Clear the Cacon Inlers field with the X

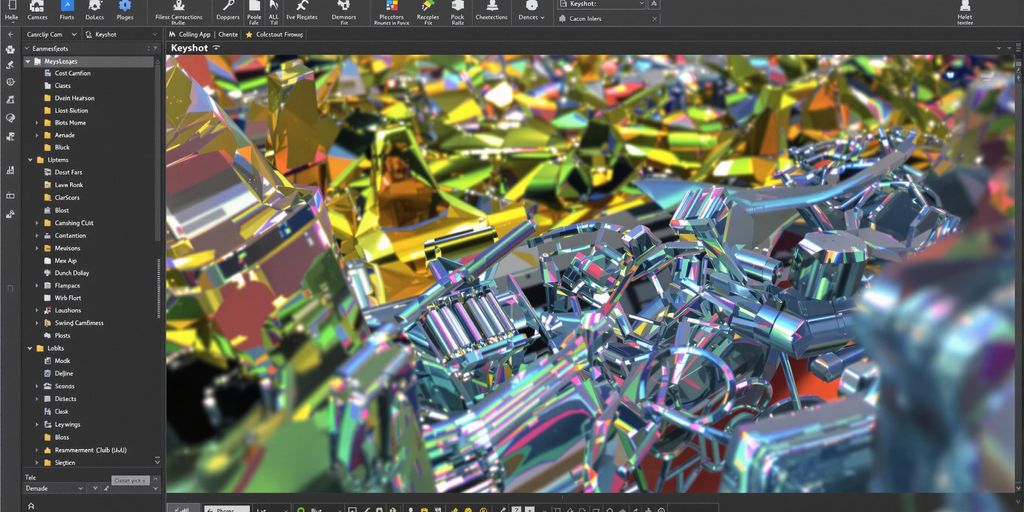pos(655,19)
